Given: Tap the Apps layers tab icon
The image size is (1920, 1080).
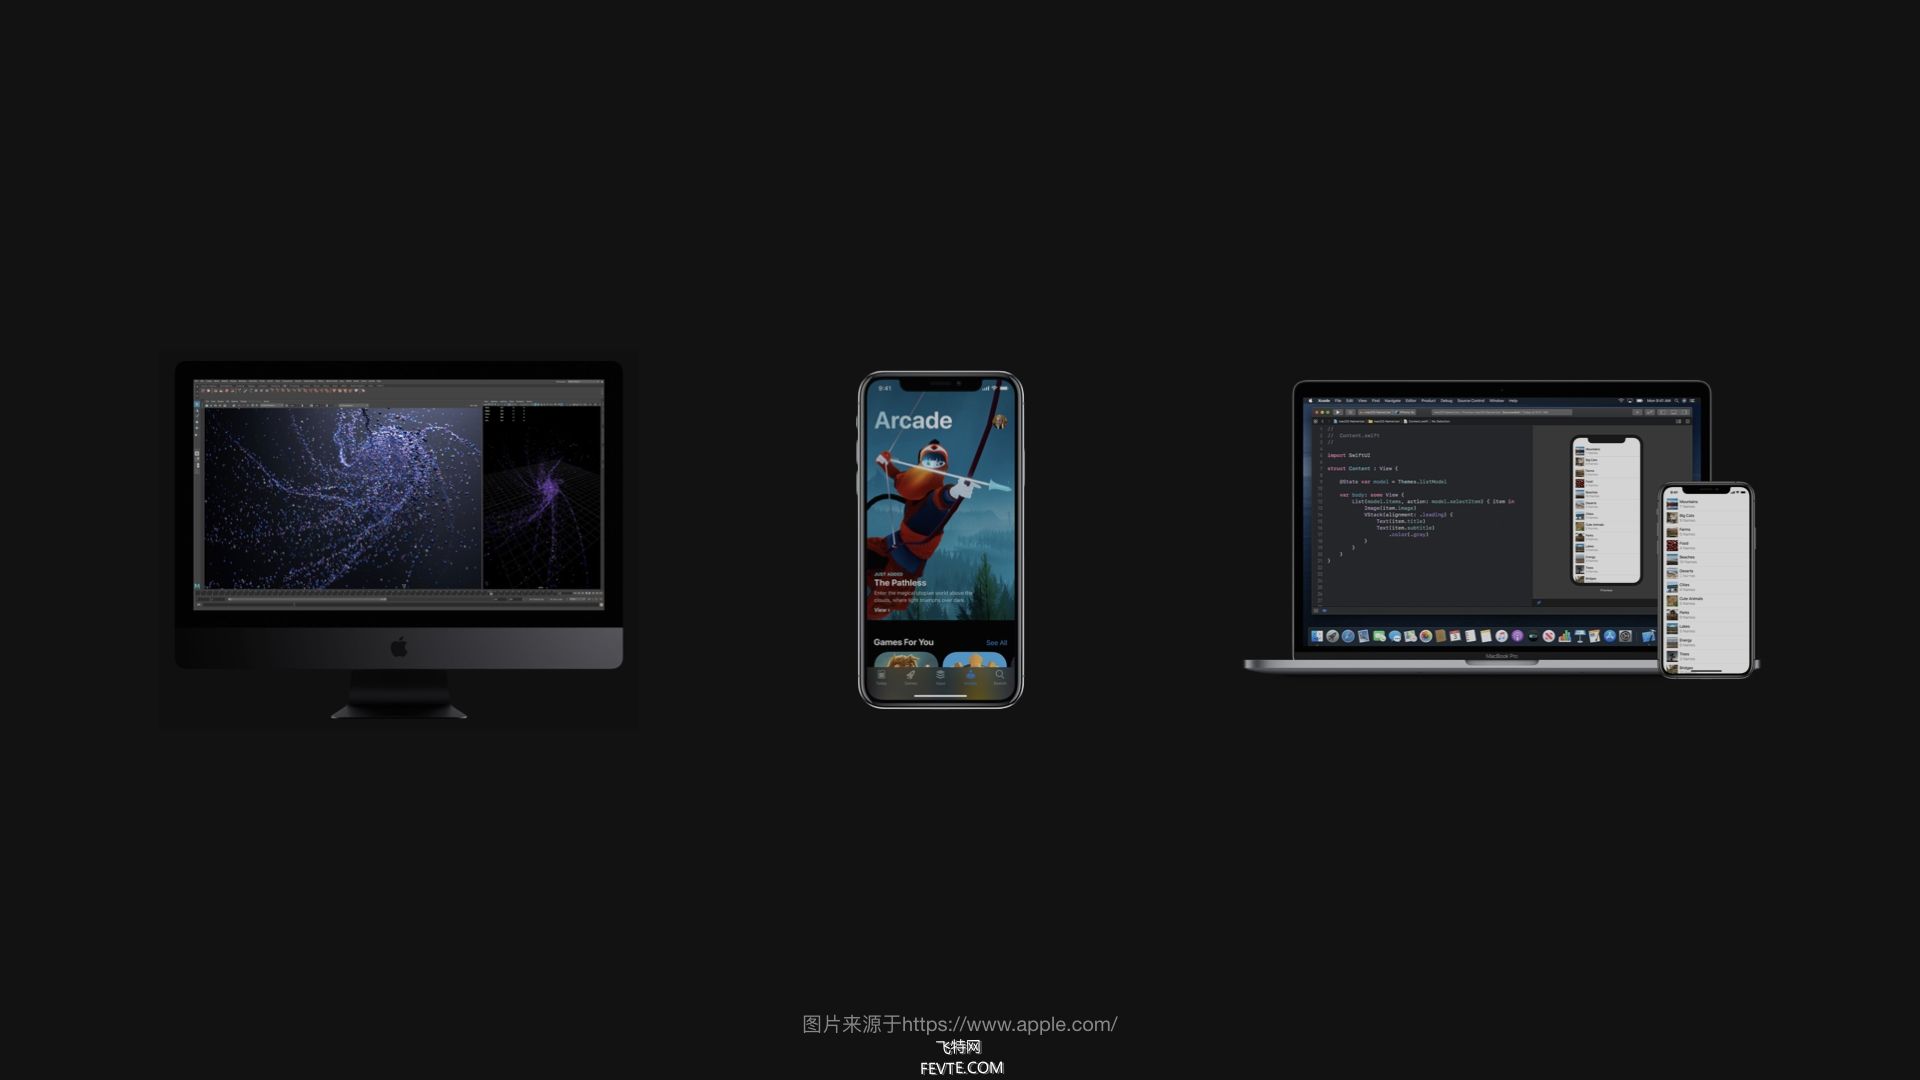Looking at the screenshot, I should pyautogui.click(x=940, y=675).
